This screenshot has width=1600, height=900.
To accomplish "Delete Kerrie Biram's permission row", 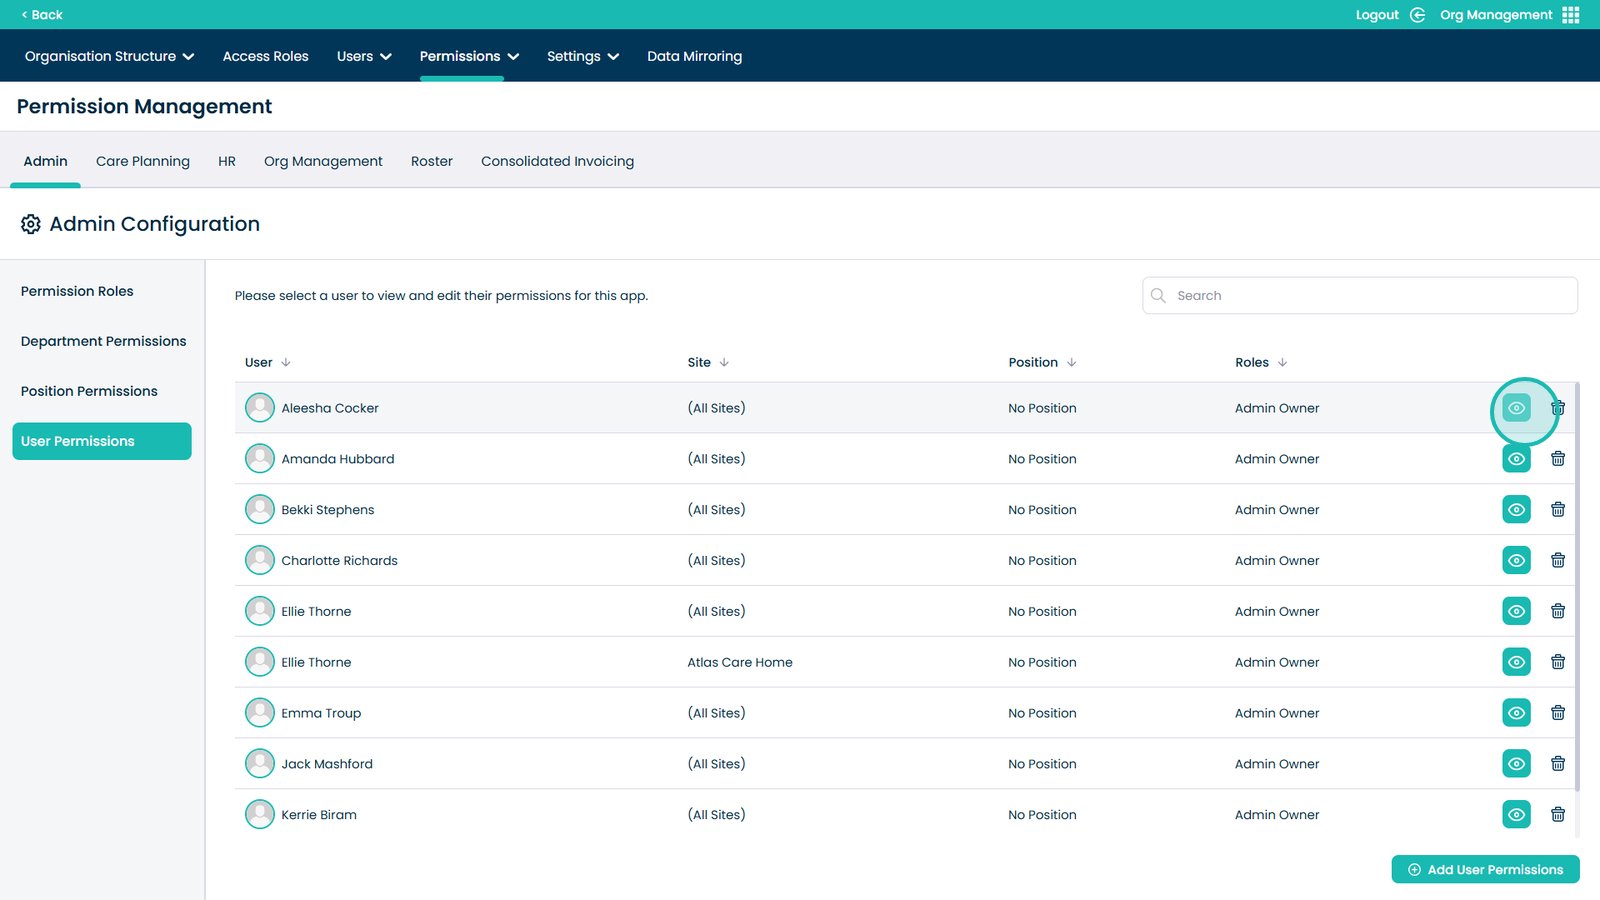I will [1557, 815].
